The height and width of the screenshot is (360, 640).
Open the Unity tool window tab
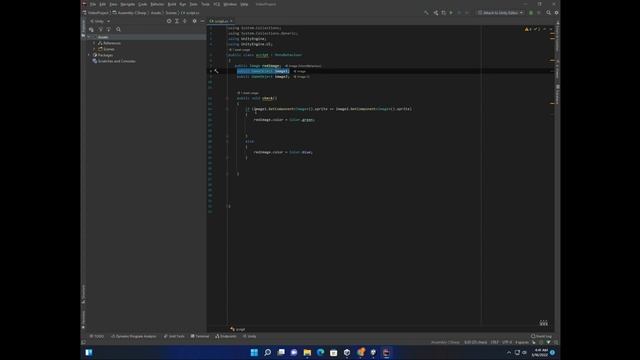pos(249,336)
